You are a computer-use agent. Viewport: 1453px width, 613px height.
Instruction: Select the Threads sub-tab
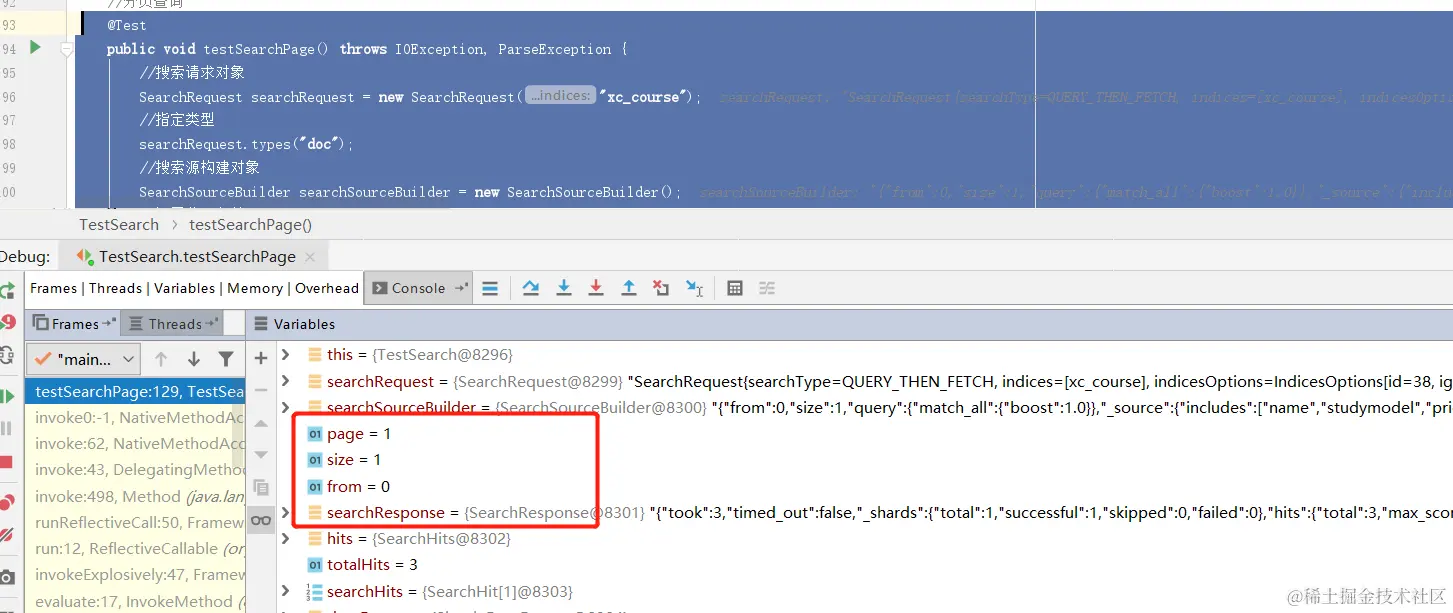click(x=173, y=324)
